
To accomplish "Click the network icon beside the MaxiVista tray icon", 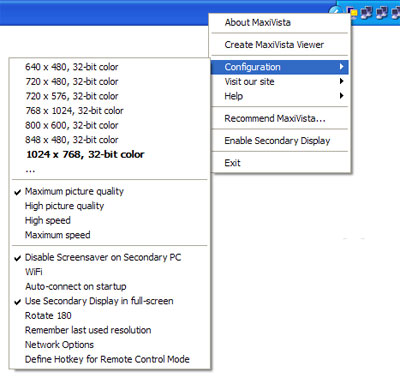I will 367,13.
